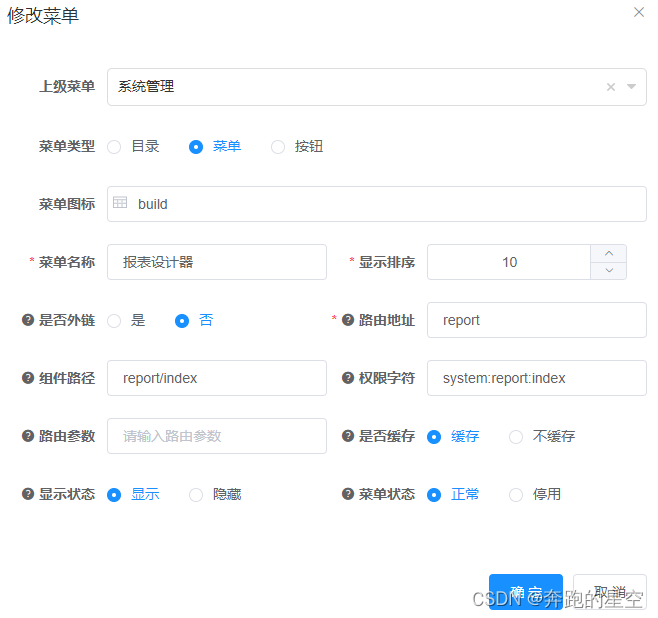Expand the 上级菜单 dropdown arrow
The height and width of the screenshot is (618, 658).
[x=631, y=86]
